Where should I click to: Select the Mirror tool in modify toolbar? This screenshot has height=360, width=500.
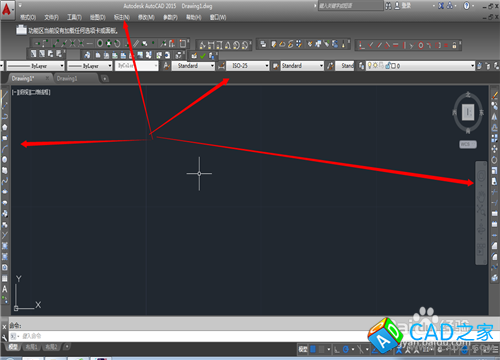494,117
